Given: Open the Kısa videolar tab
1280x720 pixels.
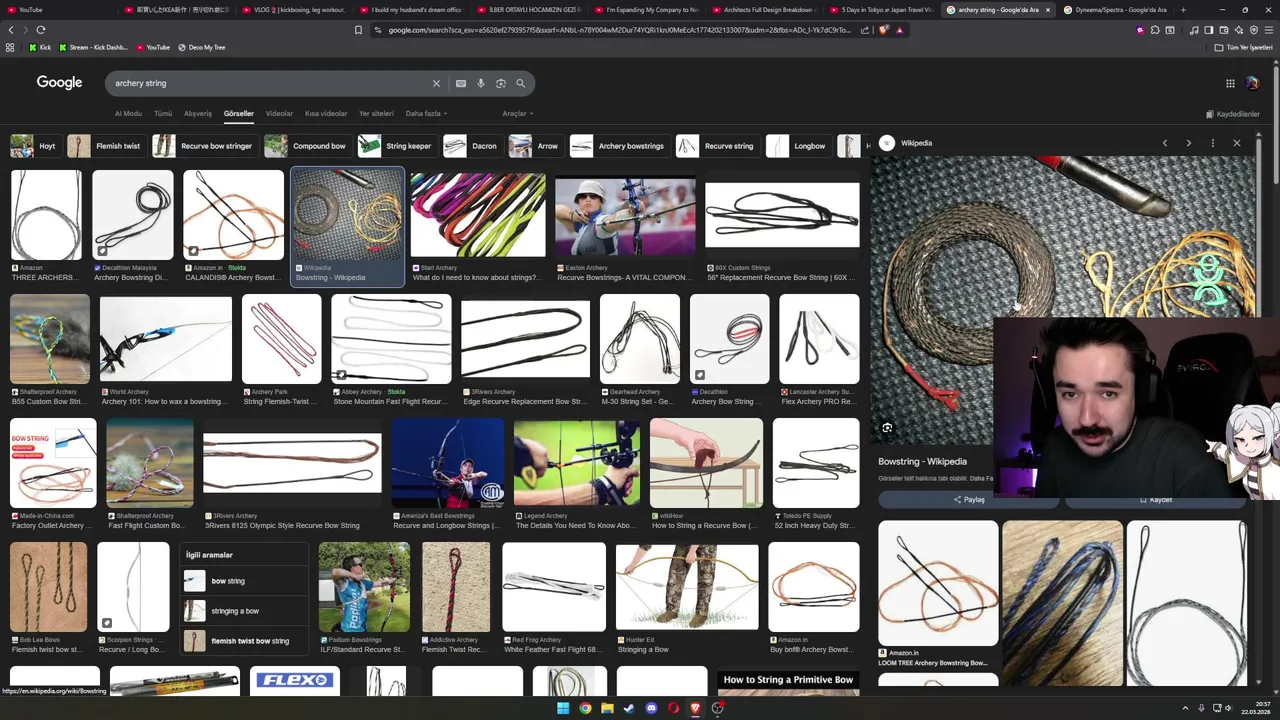Looking at the screenshot, I should (326, 114).
